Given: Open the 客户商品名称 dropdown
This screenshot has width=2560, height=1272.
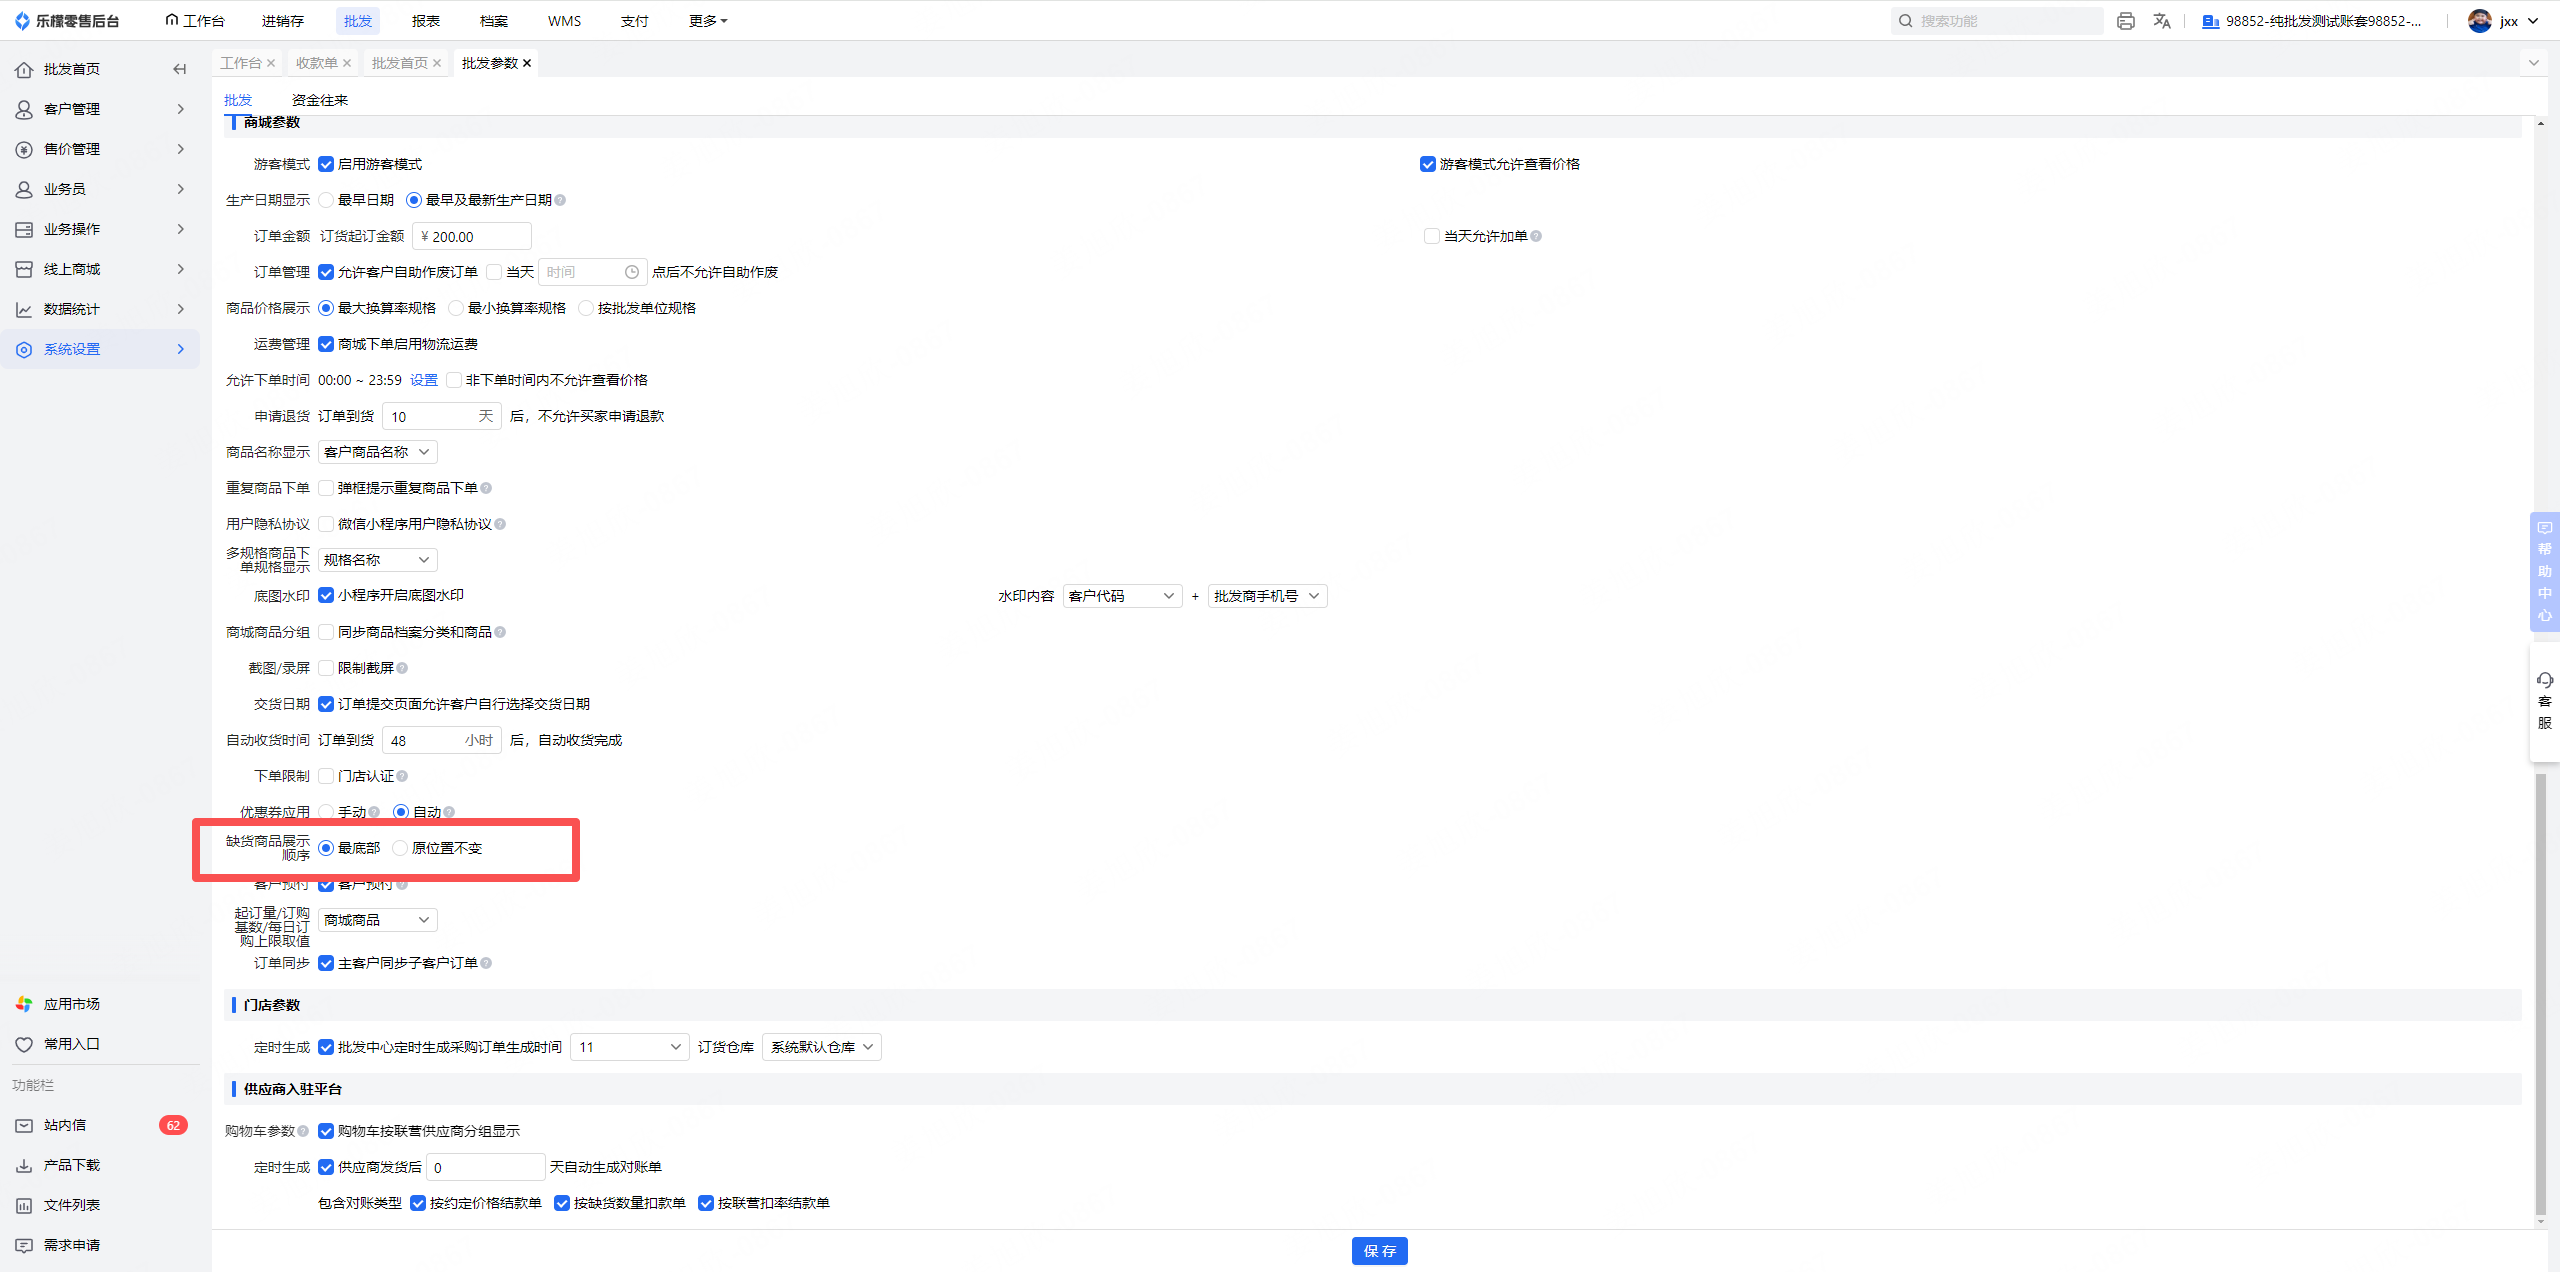Looking at the screenshot, I should 377,452.
